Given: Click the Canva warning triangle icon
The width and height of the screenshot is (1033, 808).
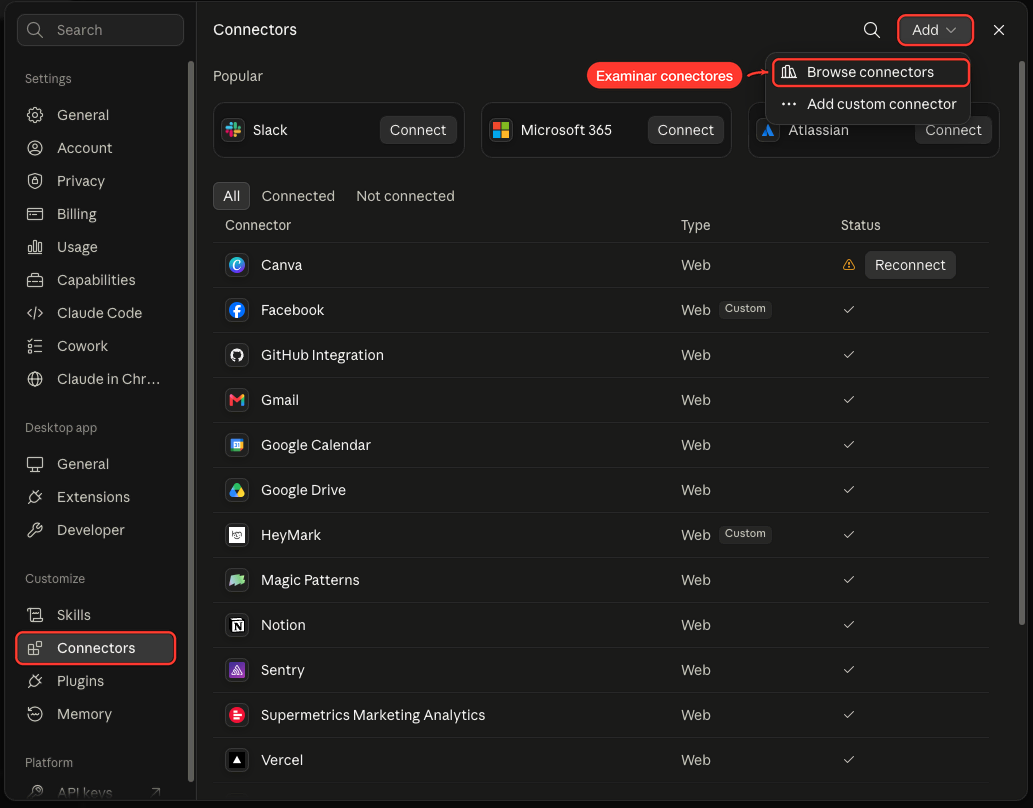Looking at the screenshot, I should pos(849,265).
